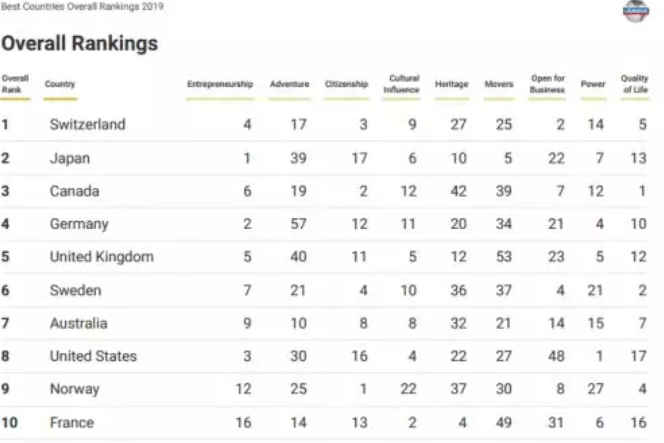Screen dimensions: 664x443
Task: Click the US News logo icon
Action: [x=636, y=11]
